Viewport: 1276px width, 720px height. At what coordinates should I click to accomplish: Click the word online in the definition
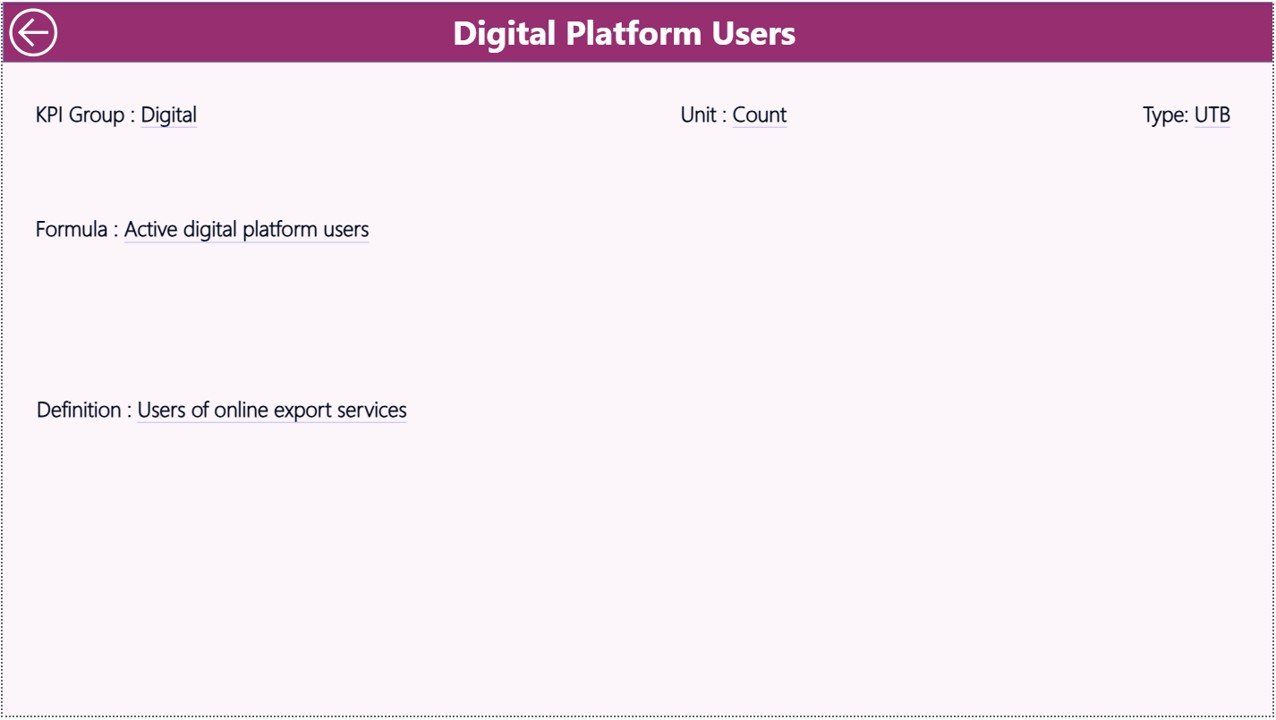point(241,410)
